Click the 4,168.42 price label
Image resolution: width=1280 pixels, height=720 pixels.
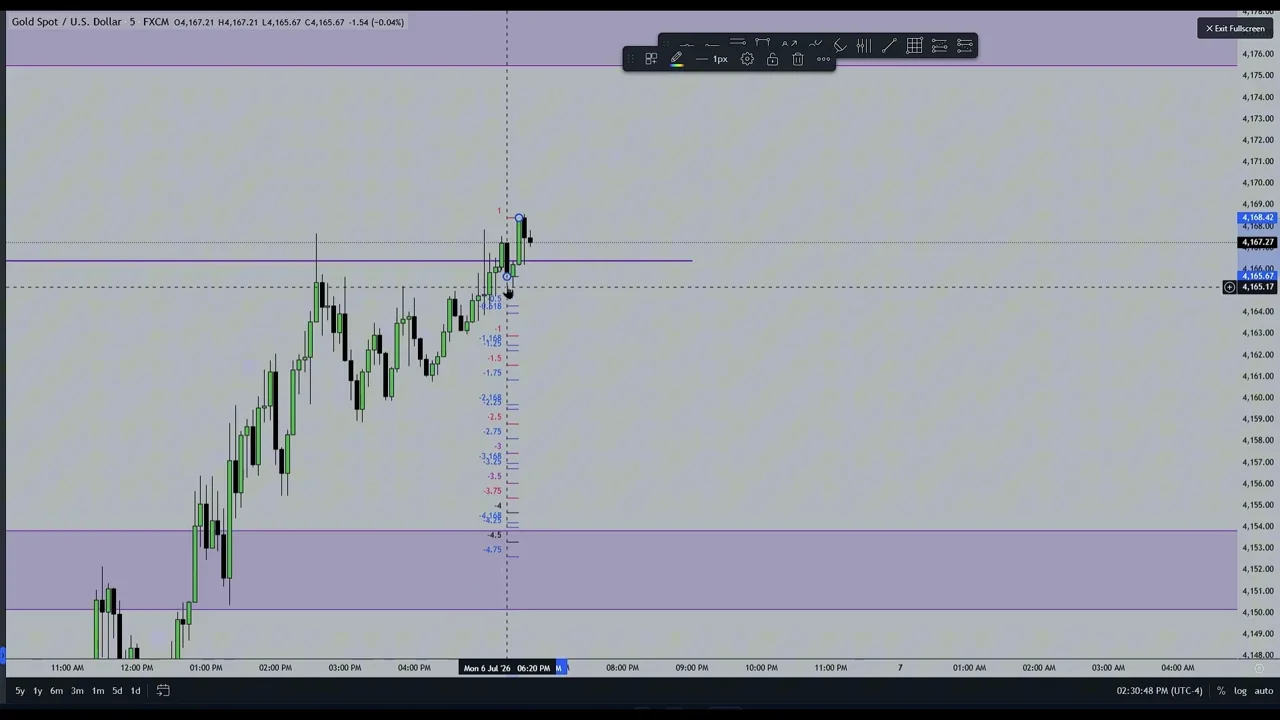[x=1257, y=217]
